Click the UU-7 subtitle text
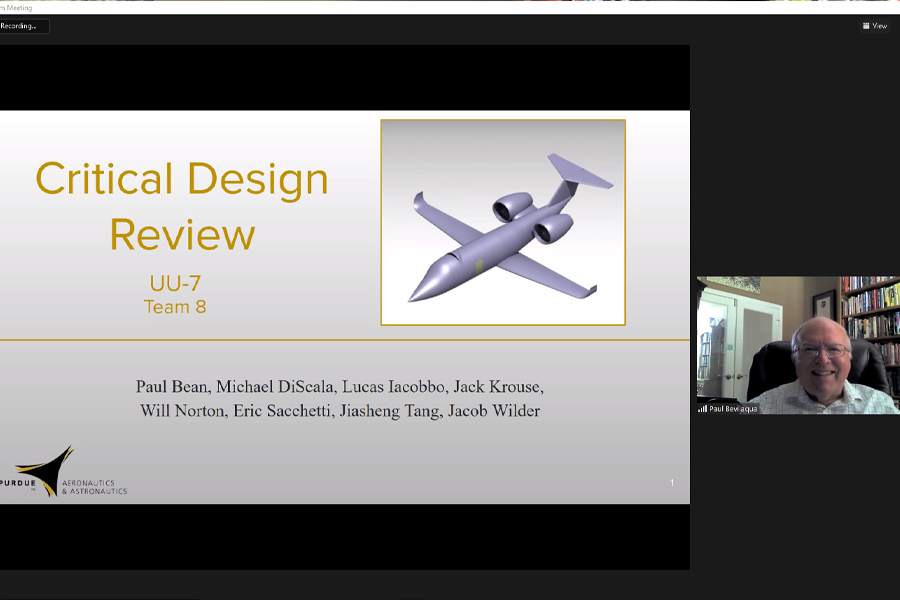900x600 pixels. click(175, 284)
